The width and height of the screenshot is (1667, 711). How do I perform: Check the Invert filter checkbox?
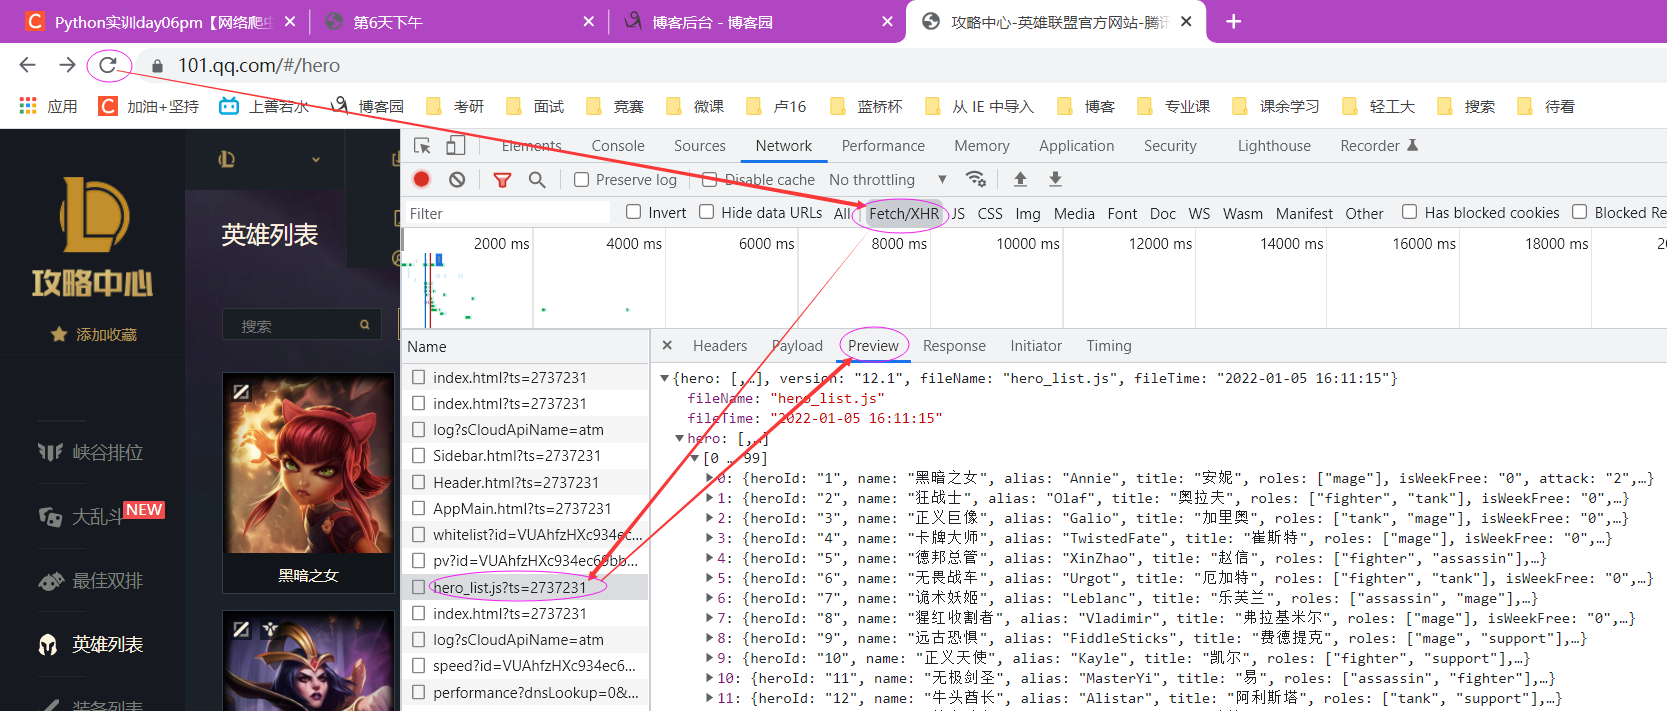click(633, 212)
